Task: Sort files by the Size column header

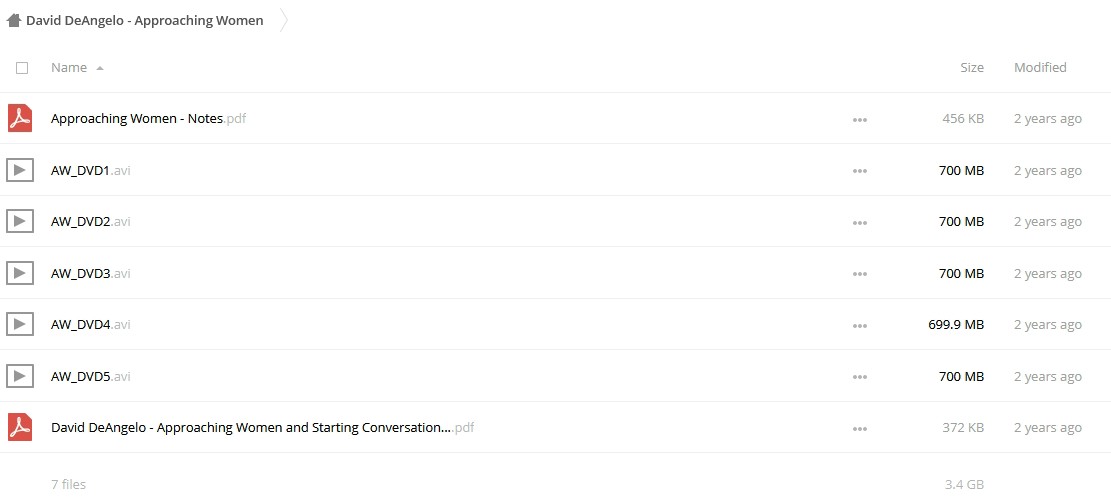Action: (972, 67)
